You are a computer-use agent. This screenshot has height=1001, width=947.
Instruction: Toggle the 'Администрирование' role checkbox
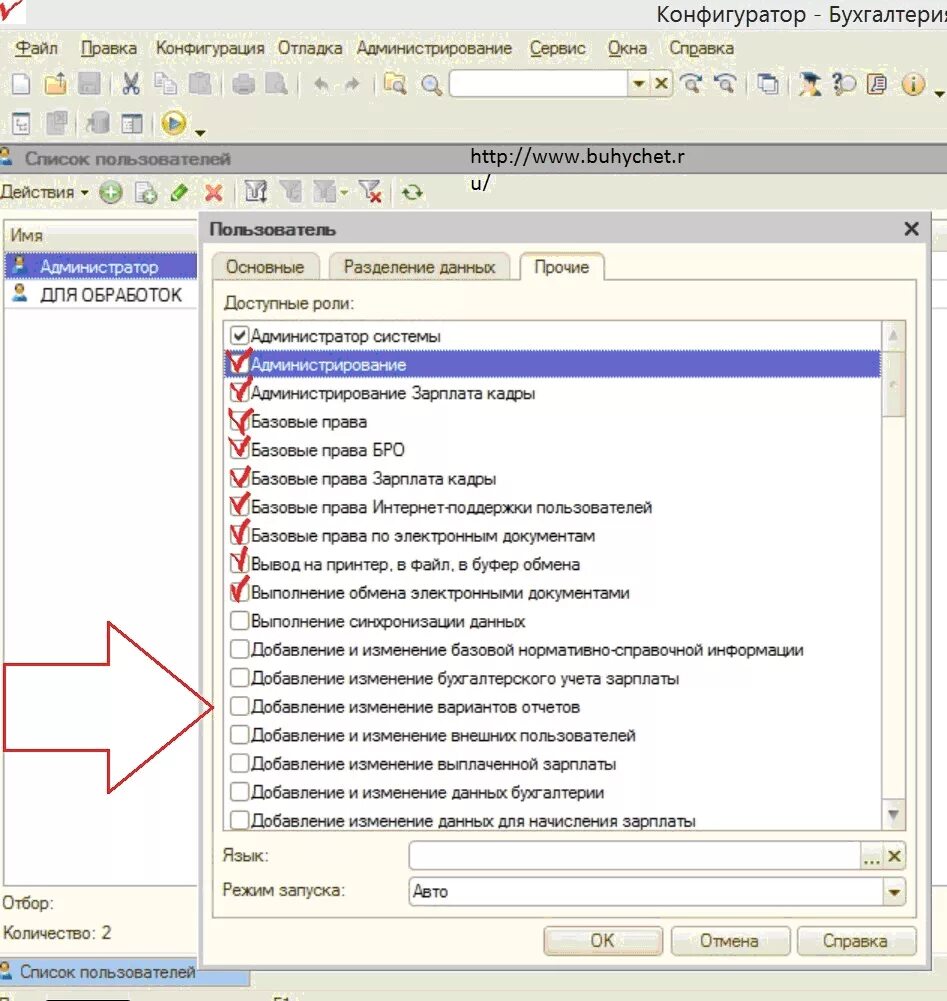pos(239,364)
